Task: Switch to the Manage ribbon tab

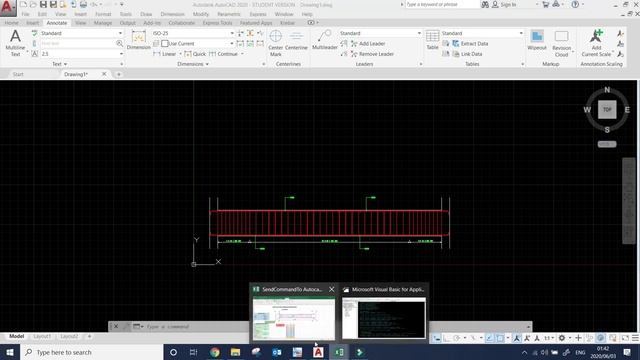Action: coord(103,23)
